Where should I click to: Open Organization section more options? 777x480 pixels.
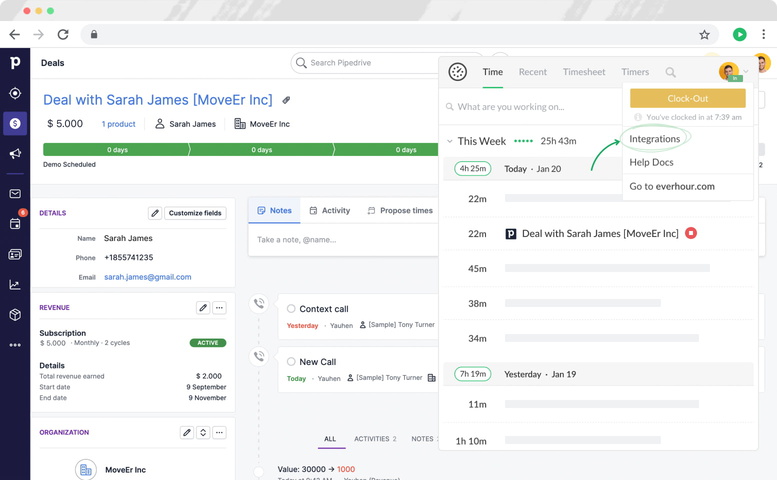pos(219,432)
